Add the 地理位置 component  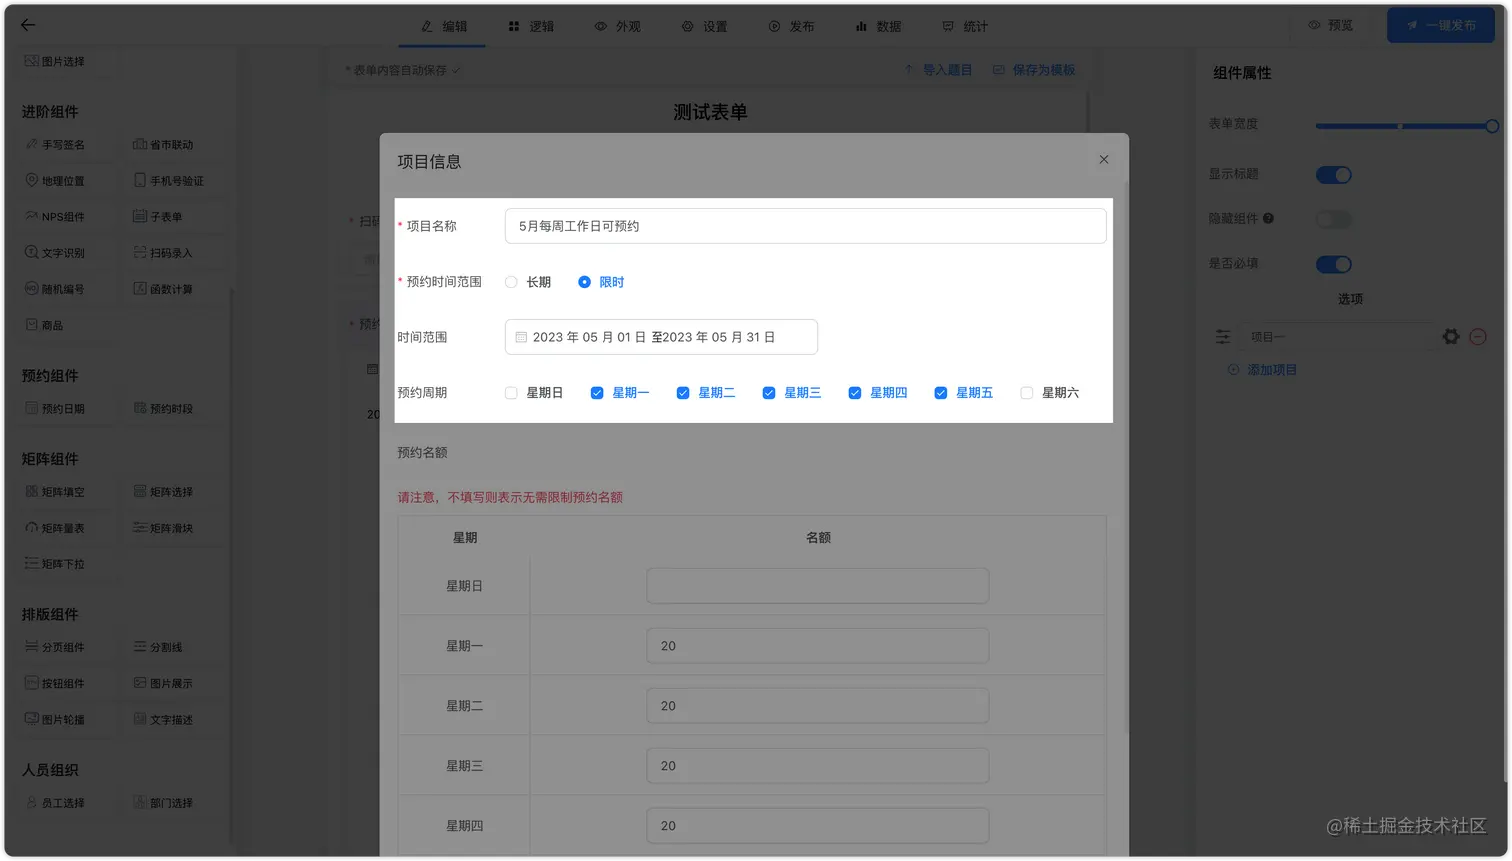click(55, 181)
